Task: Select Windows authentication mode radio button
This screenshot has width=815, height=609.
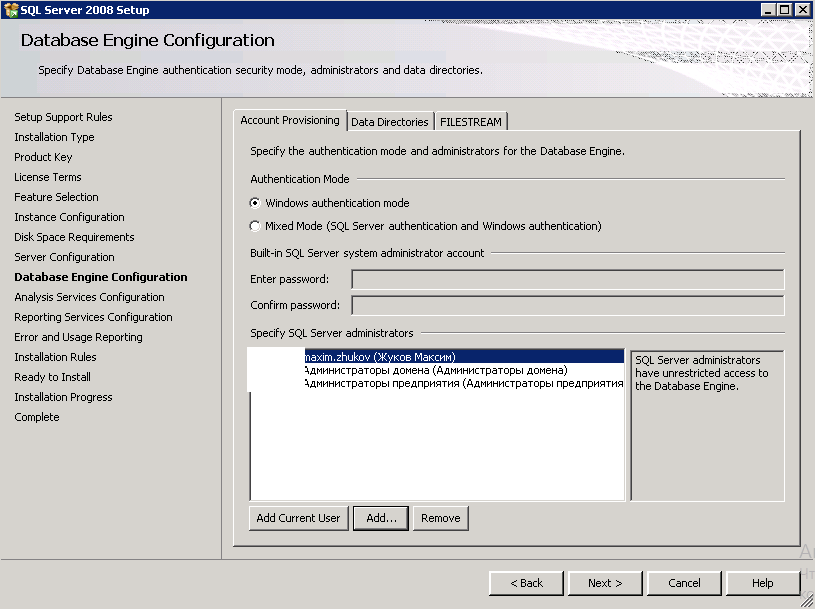Action: coord(255,203)
